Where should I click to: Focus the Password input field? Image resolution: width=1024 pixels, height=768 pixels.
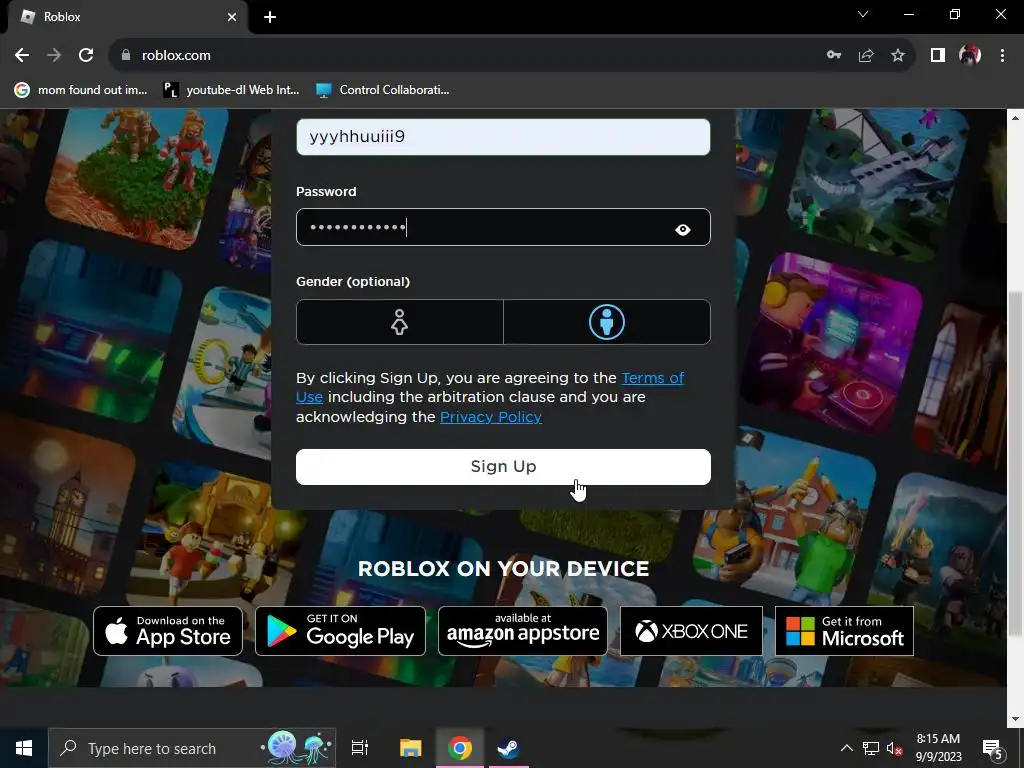coord(503,227)
